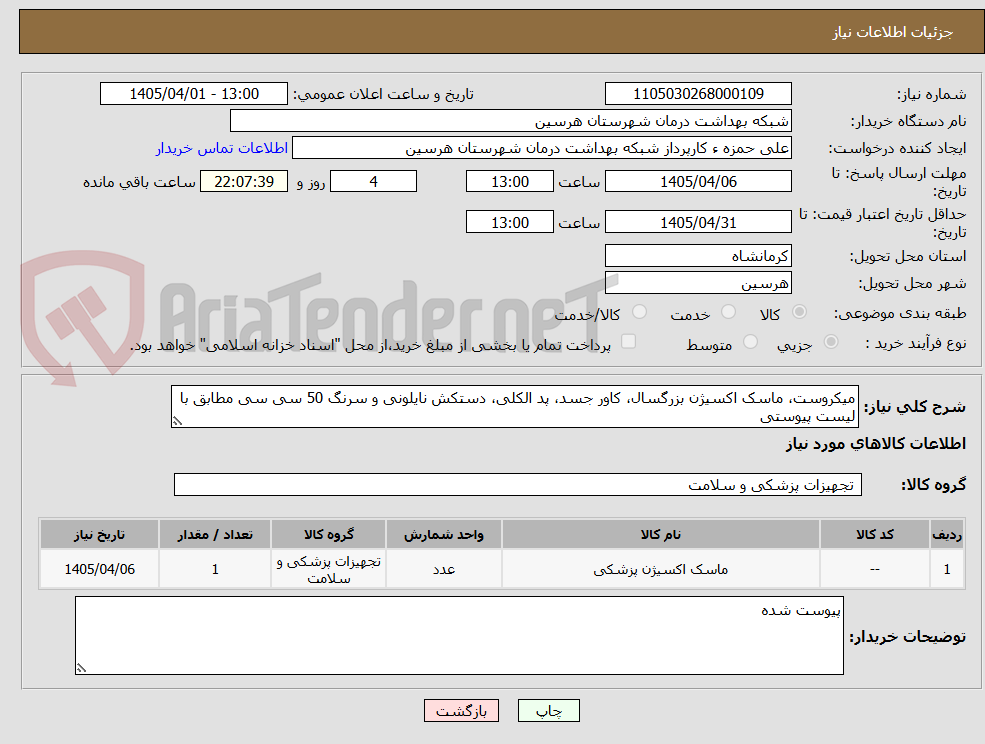This screenshot has height=744, width=985.
Task: Click the واحد شمارش column header
Action: [x=444, y=534]
